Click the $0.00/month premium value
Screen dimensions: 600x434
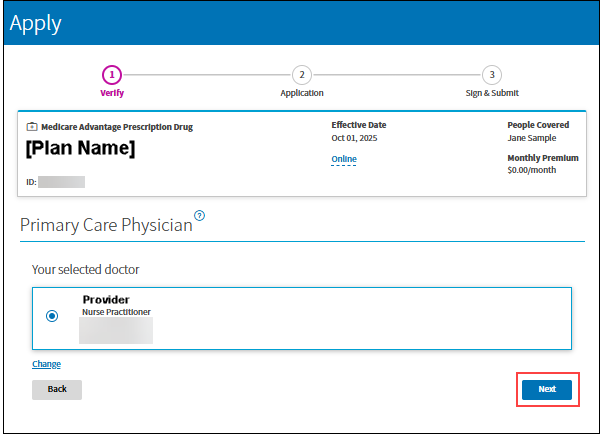point(532,170)
